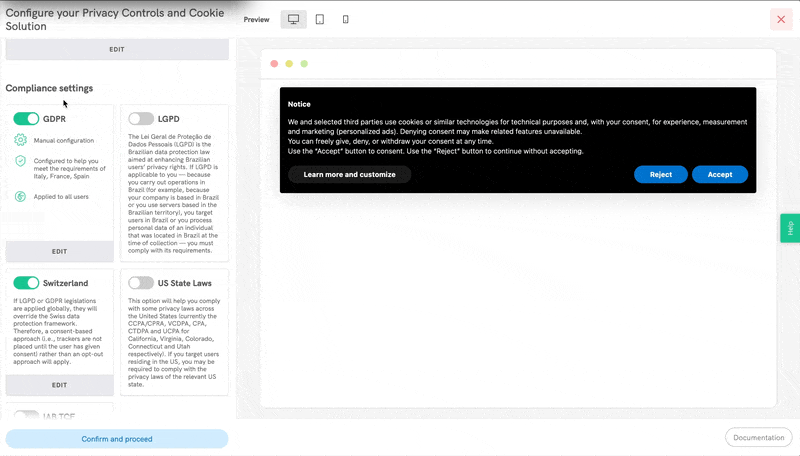Enable the LGPD toggle
800x456 pixels.
(x=141, y=118)
